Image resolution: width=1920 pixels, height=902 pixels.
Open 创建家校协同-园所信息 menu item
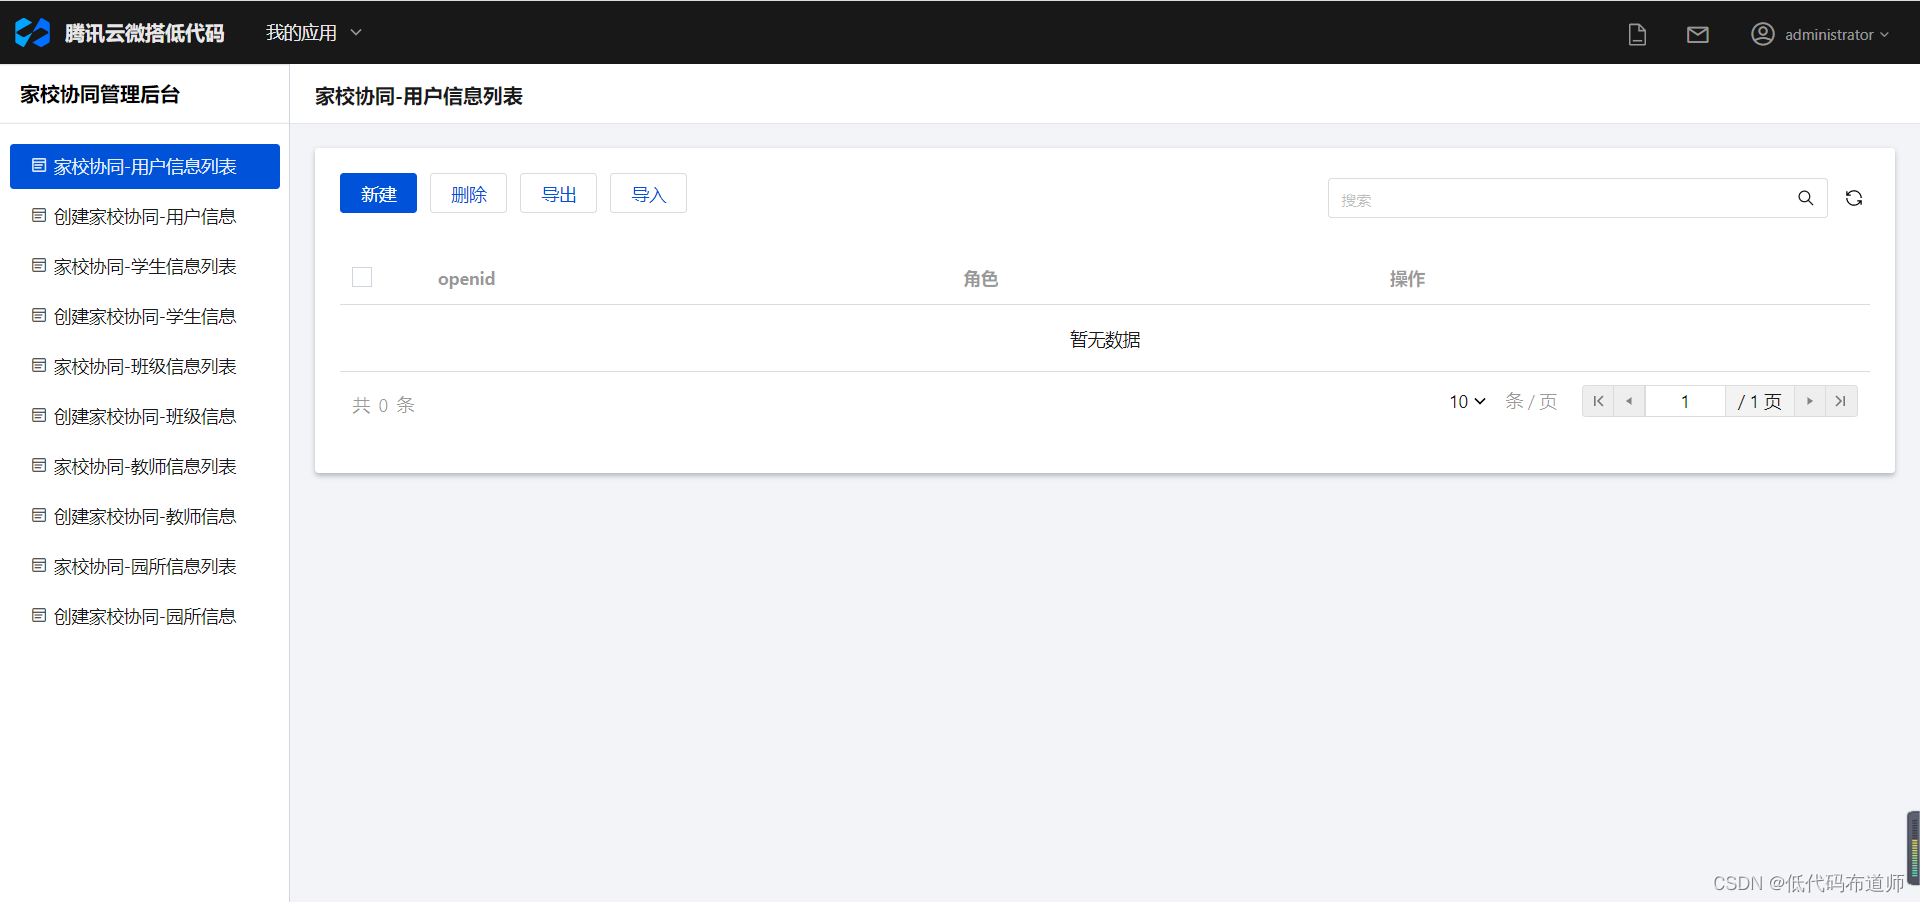[x=145, y=616]
